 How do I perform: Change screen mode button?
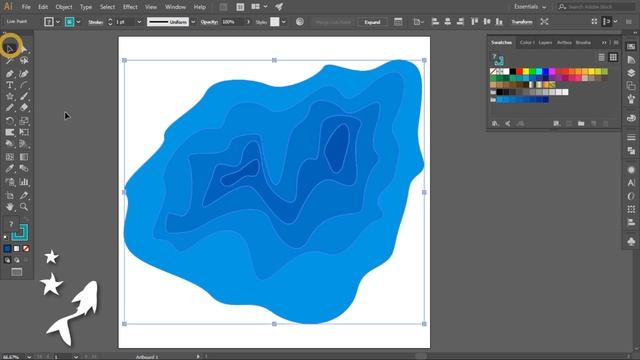pyautogui.click(x=17, y=272)
